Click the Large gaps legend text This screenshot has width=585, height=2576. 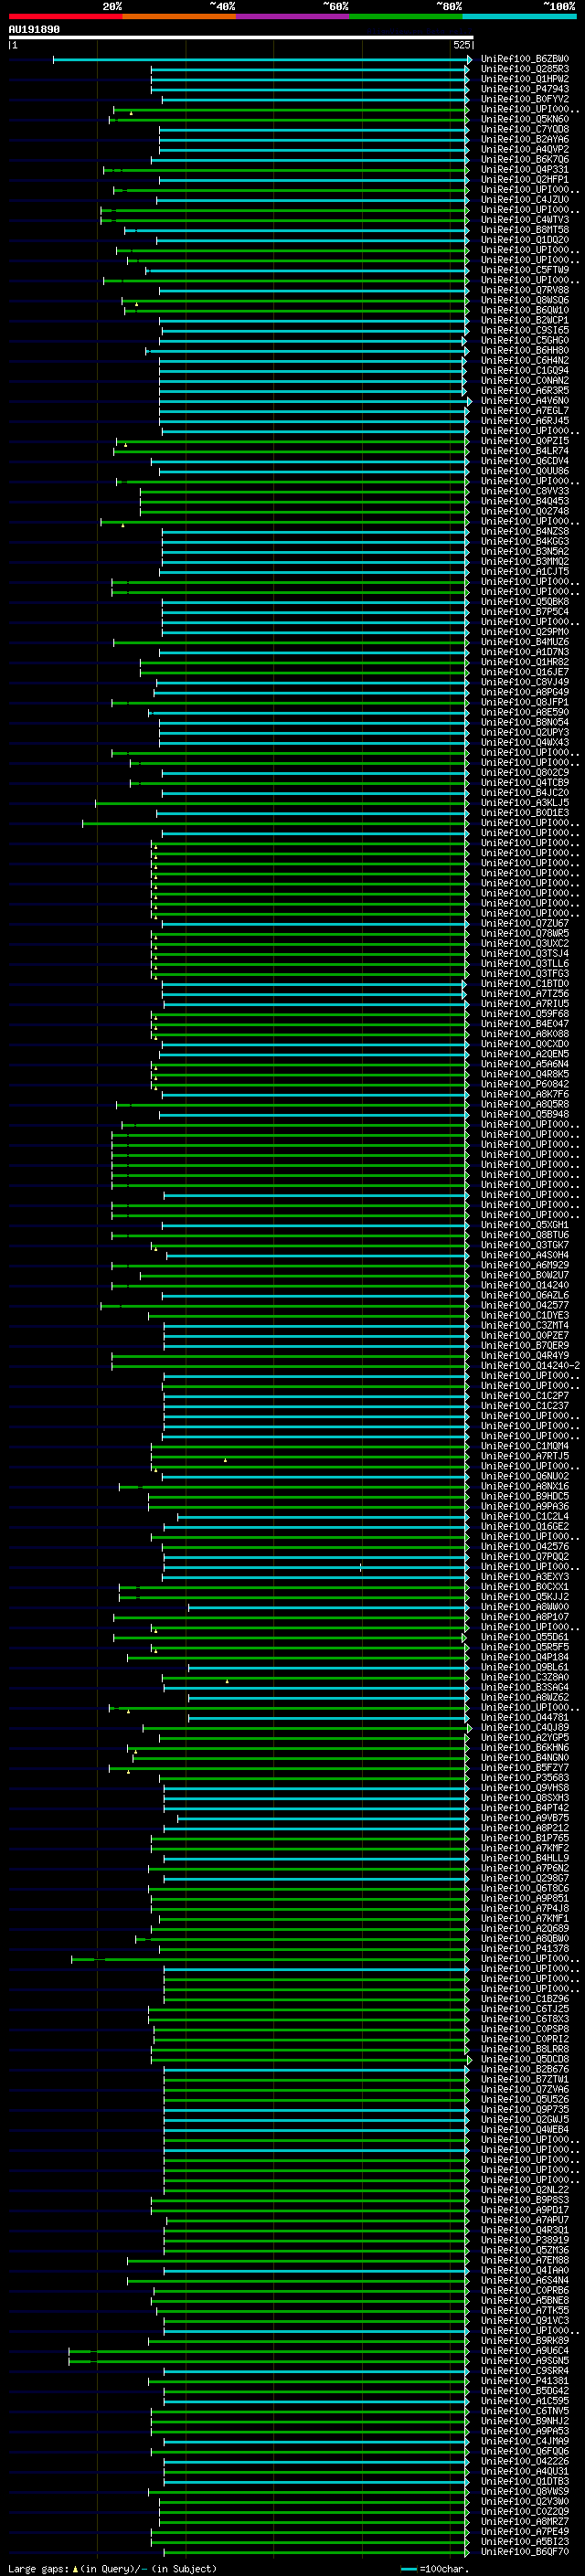coord(112,2568)
